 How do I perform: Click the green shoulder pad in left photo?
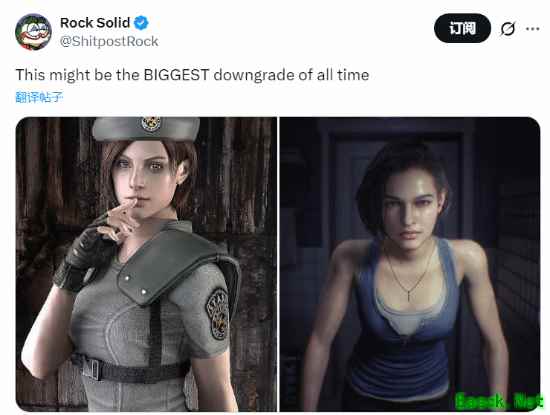pos(173,266)
